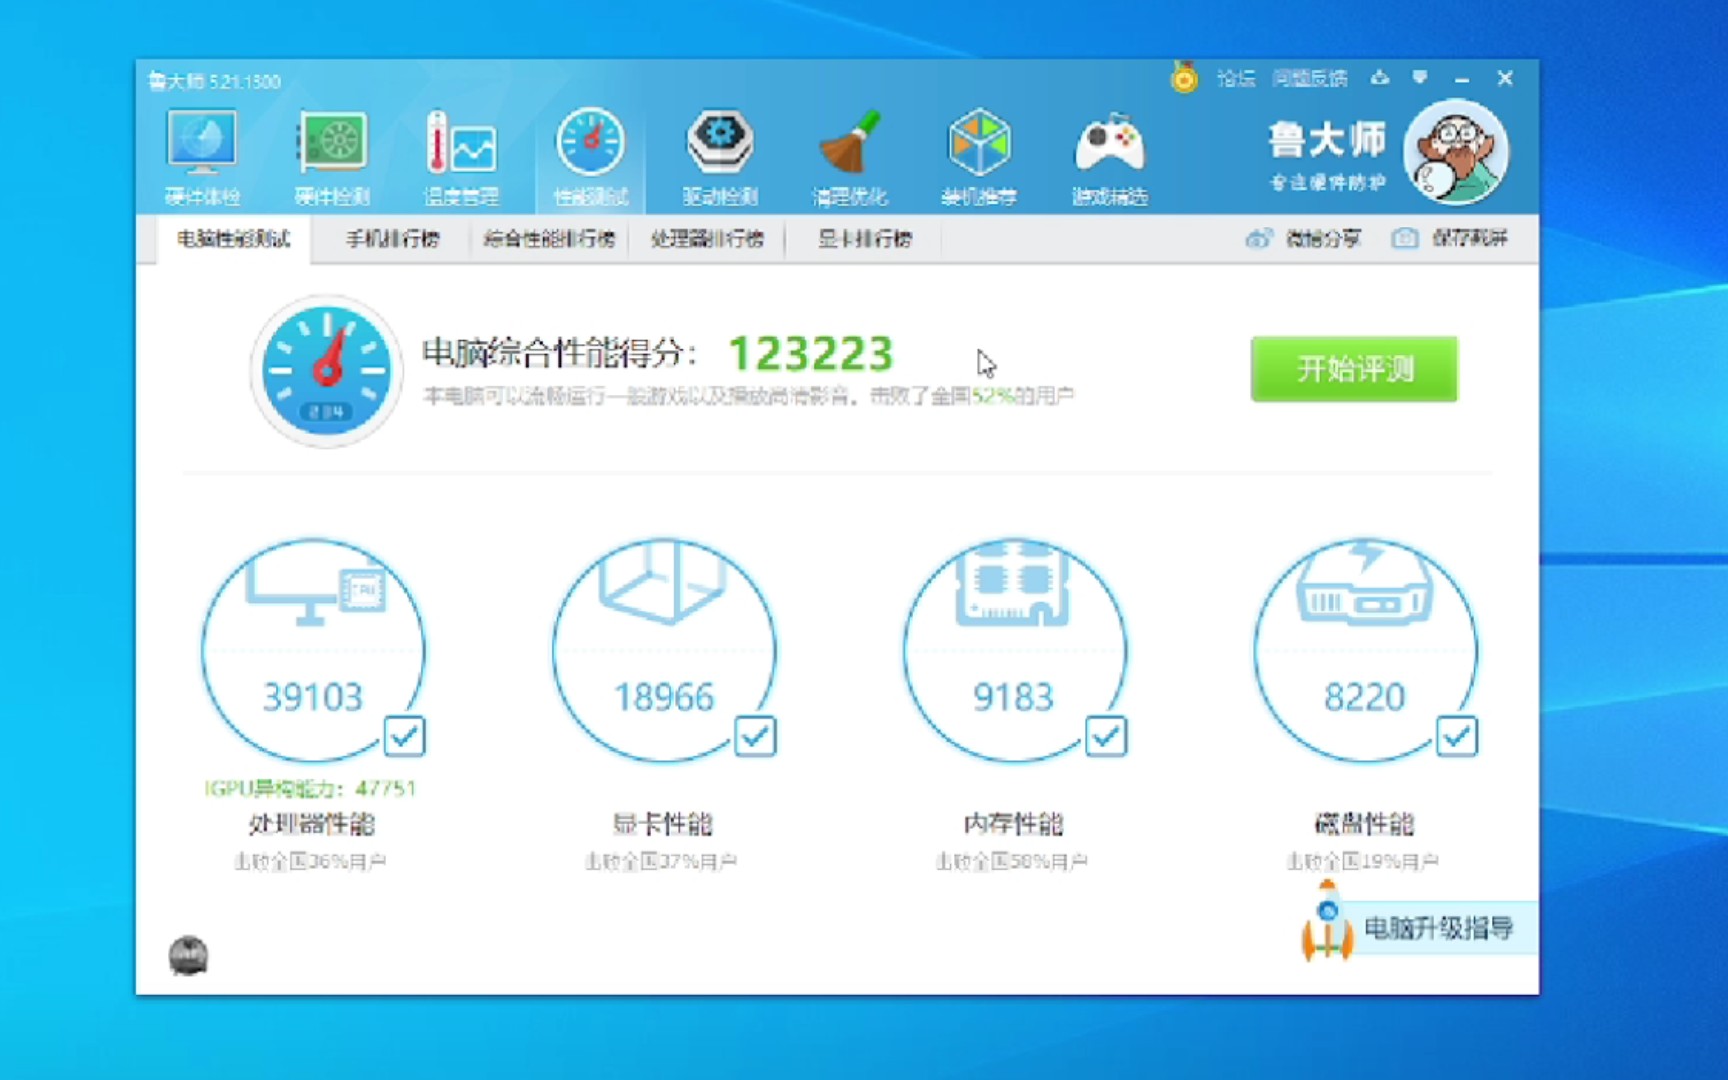Click the 磁盘性能 label

tap(1364, 824)
